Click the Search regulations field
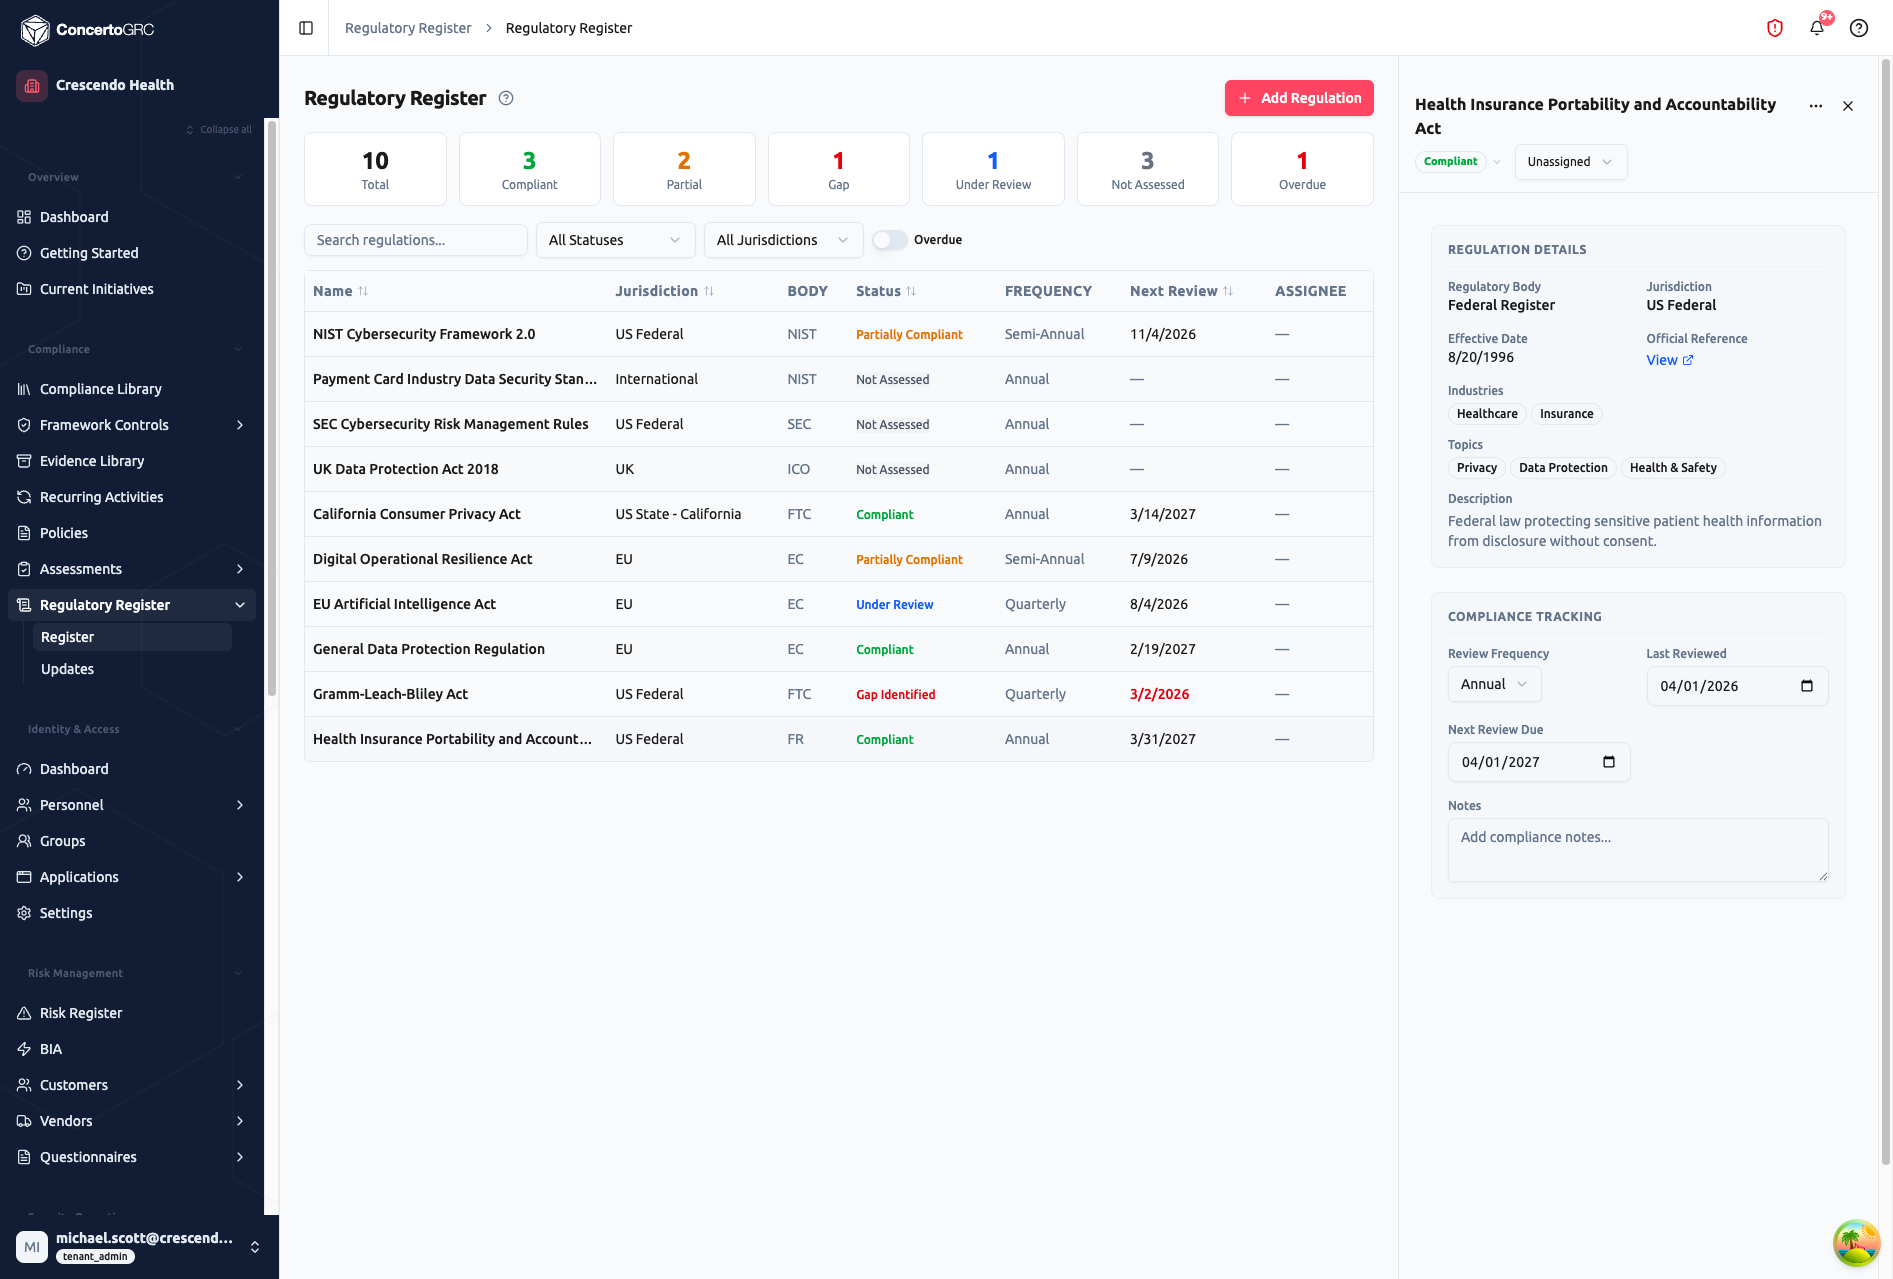The width and height of the screenshot is (1893, 1279). point(416,240)
